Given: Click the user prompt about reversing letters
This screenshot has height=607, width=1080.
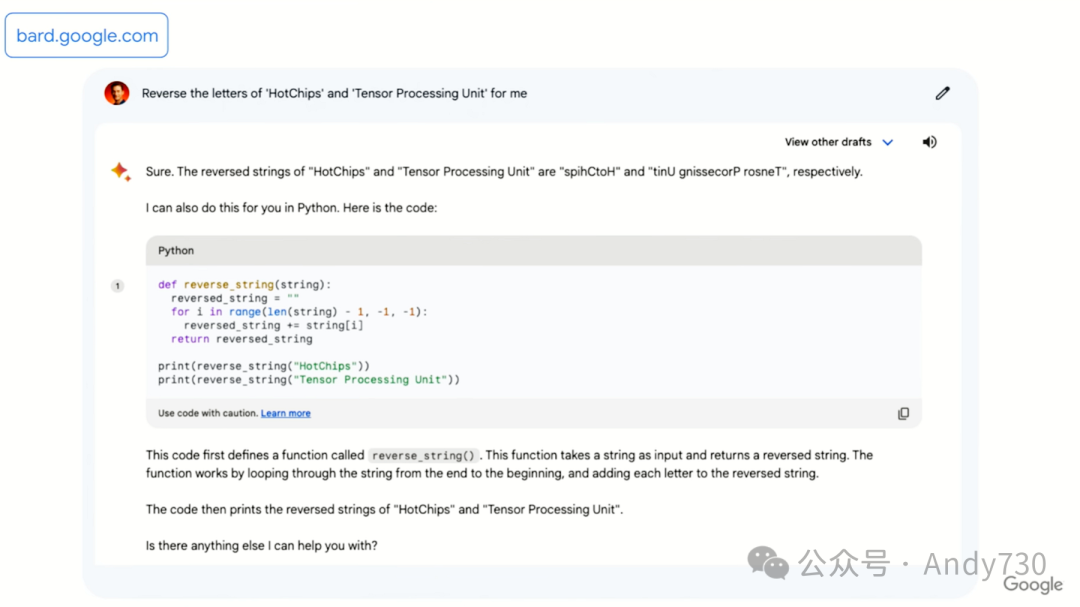Looking at the screenshot, I should tap(334, 93).
